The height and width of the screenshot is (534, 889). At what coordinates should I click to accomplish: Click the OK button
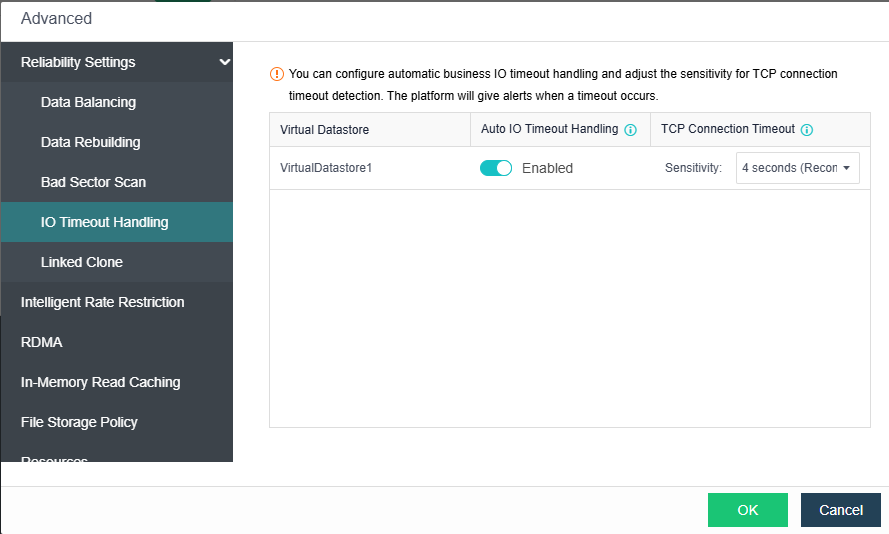click(747, 510)
